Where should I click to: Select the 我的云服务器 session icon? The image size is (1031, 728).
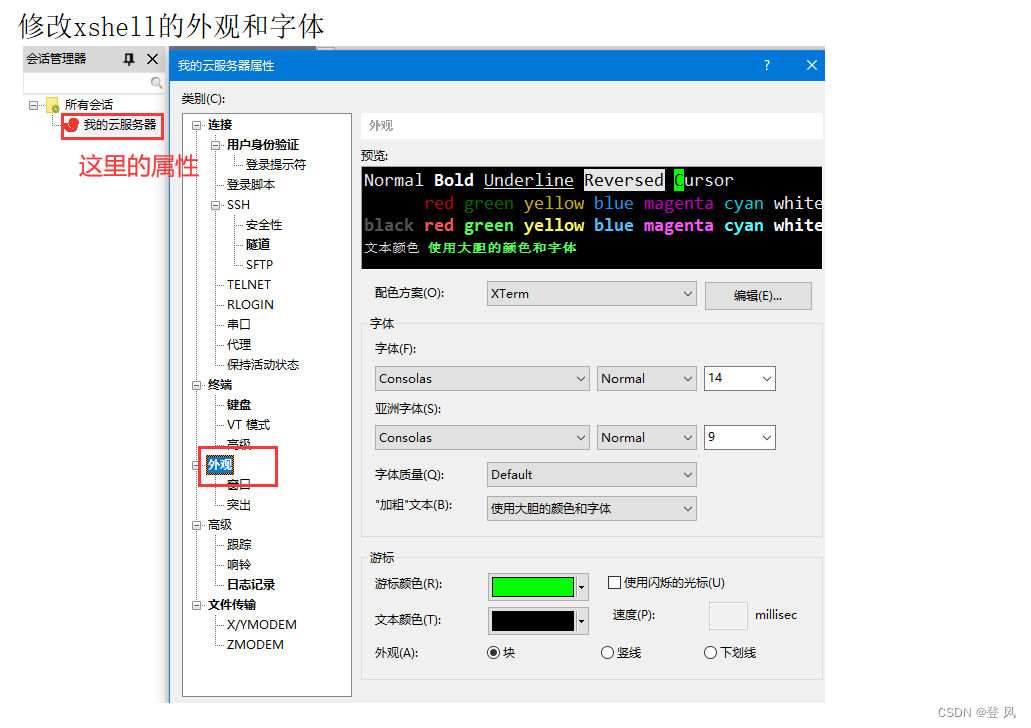[72, 124]
